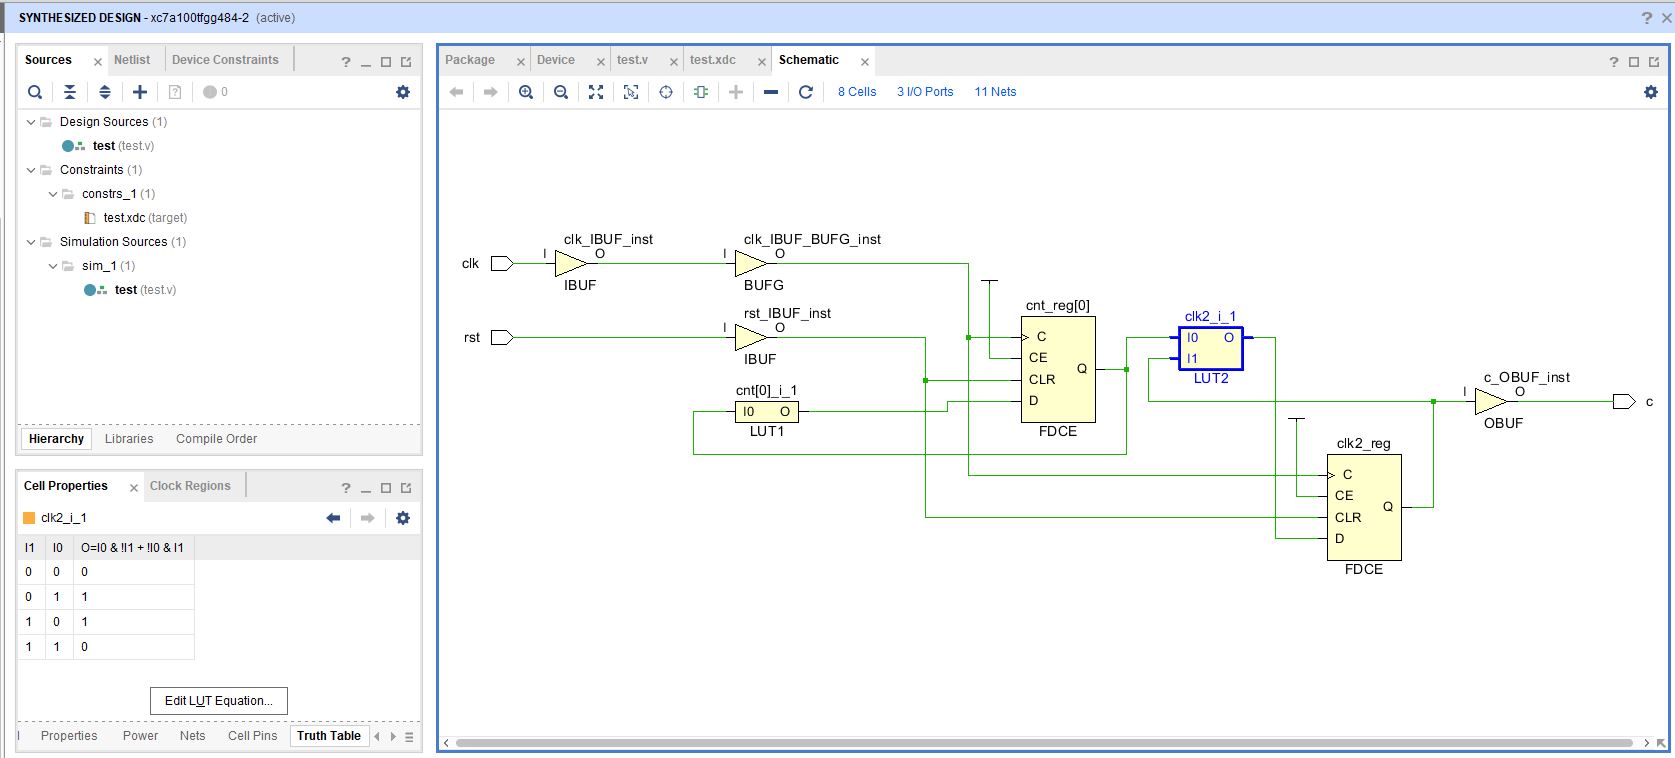Open the test.xdc editor tab
Viewport: 1675px width, 758px height.
pos(713,60)
